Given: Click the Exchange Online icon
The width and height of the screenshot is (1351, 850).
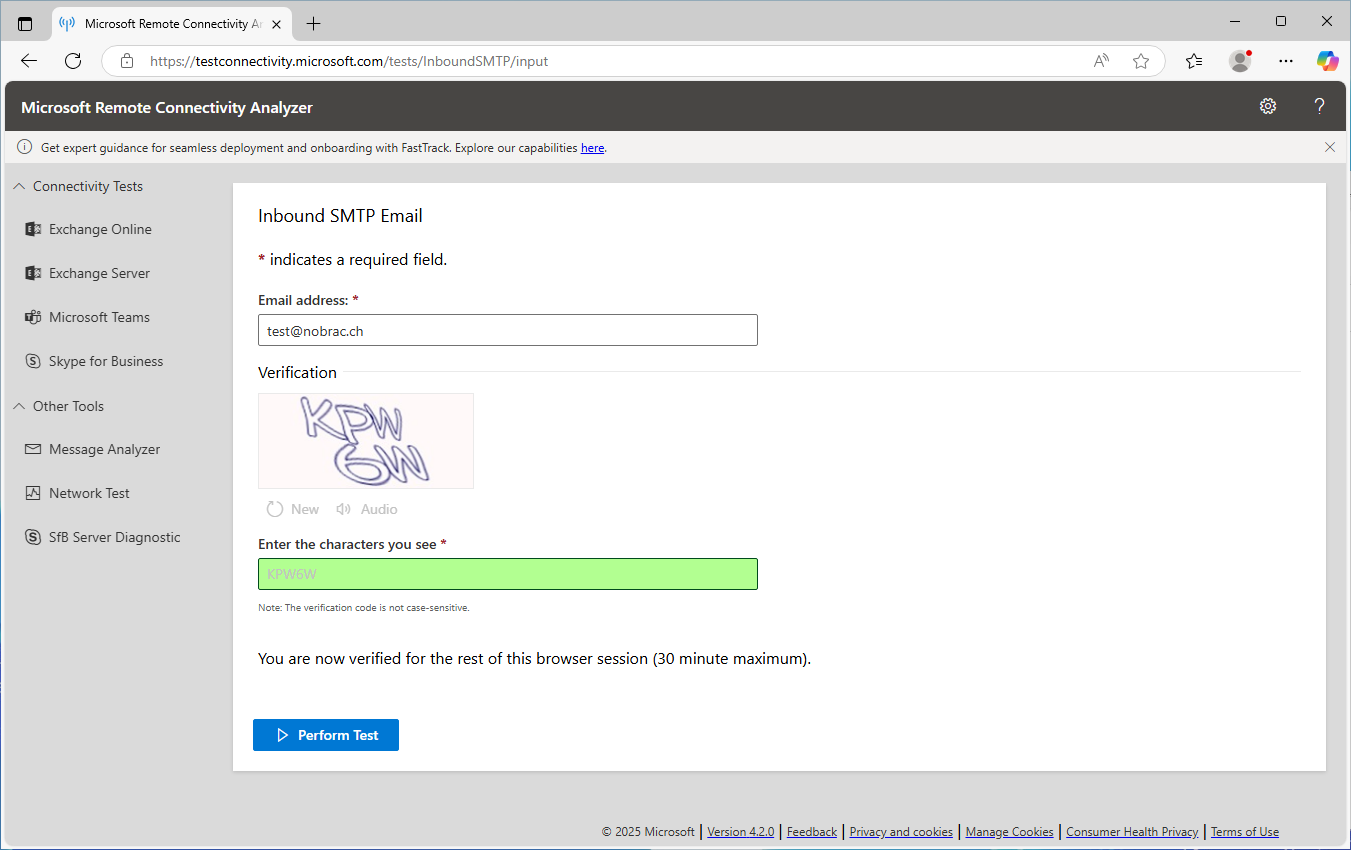Looking at the screenshot, I should click(x=33, y=229).
